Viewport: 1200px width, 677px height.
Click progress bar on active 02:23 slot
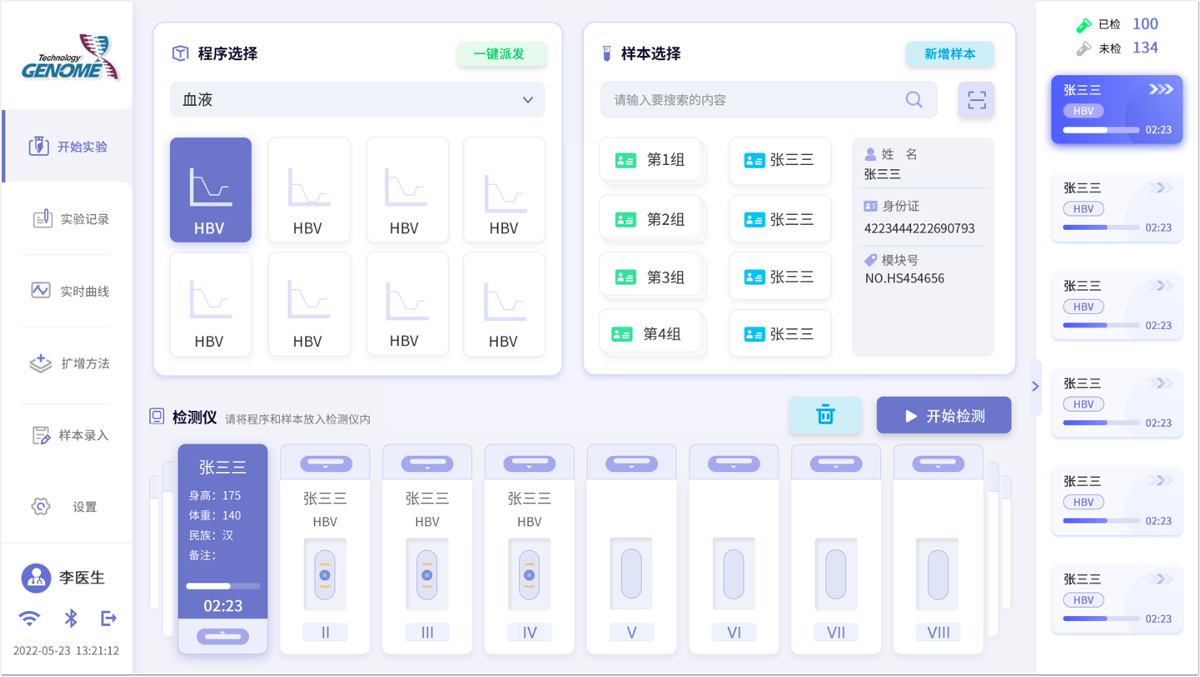[x=222, y=586]
